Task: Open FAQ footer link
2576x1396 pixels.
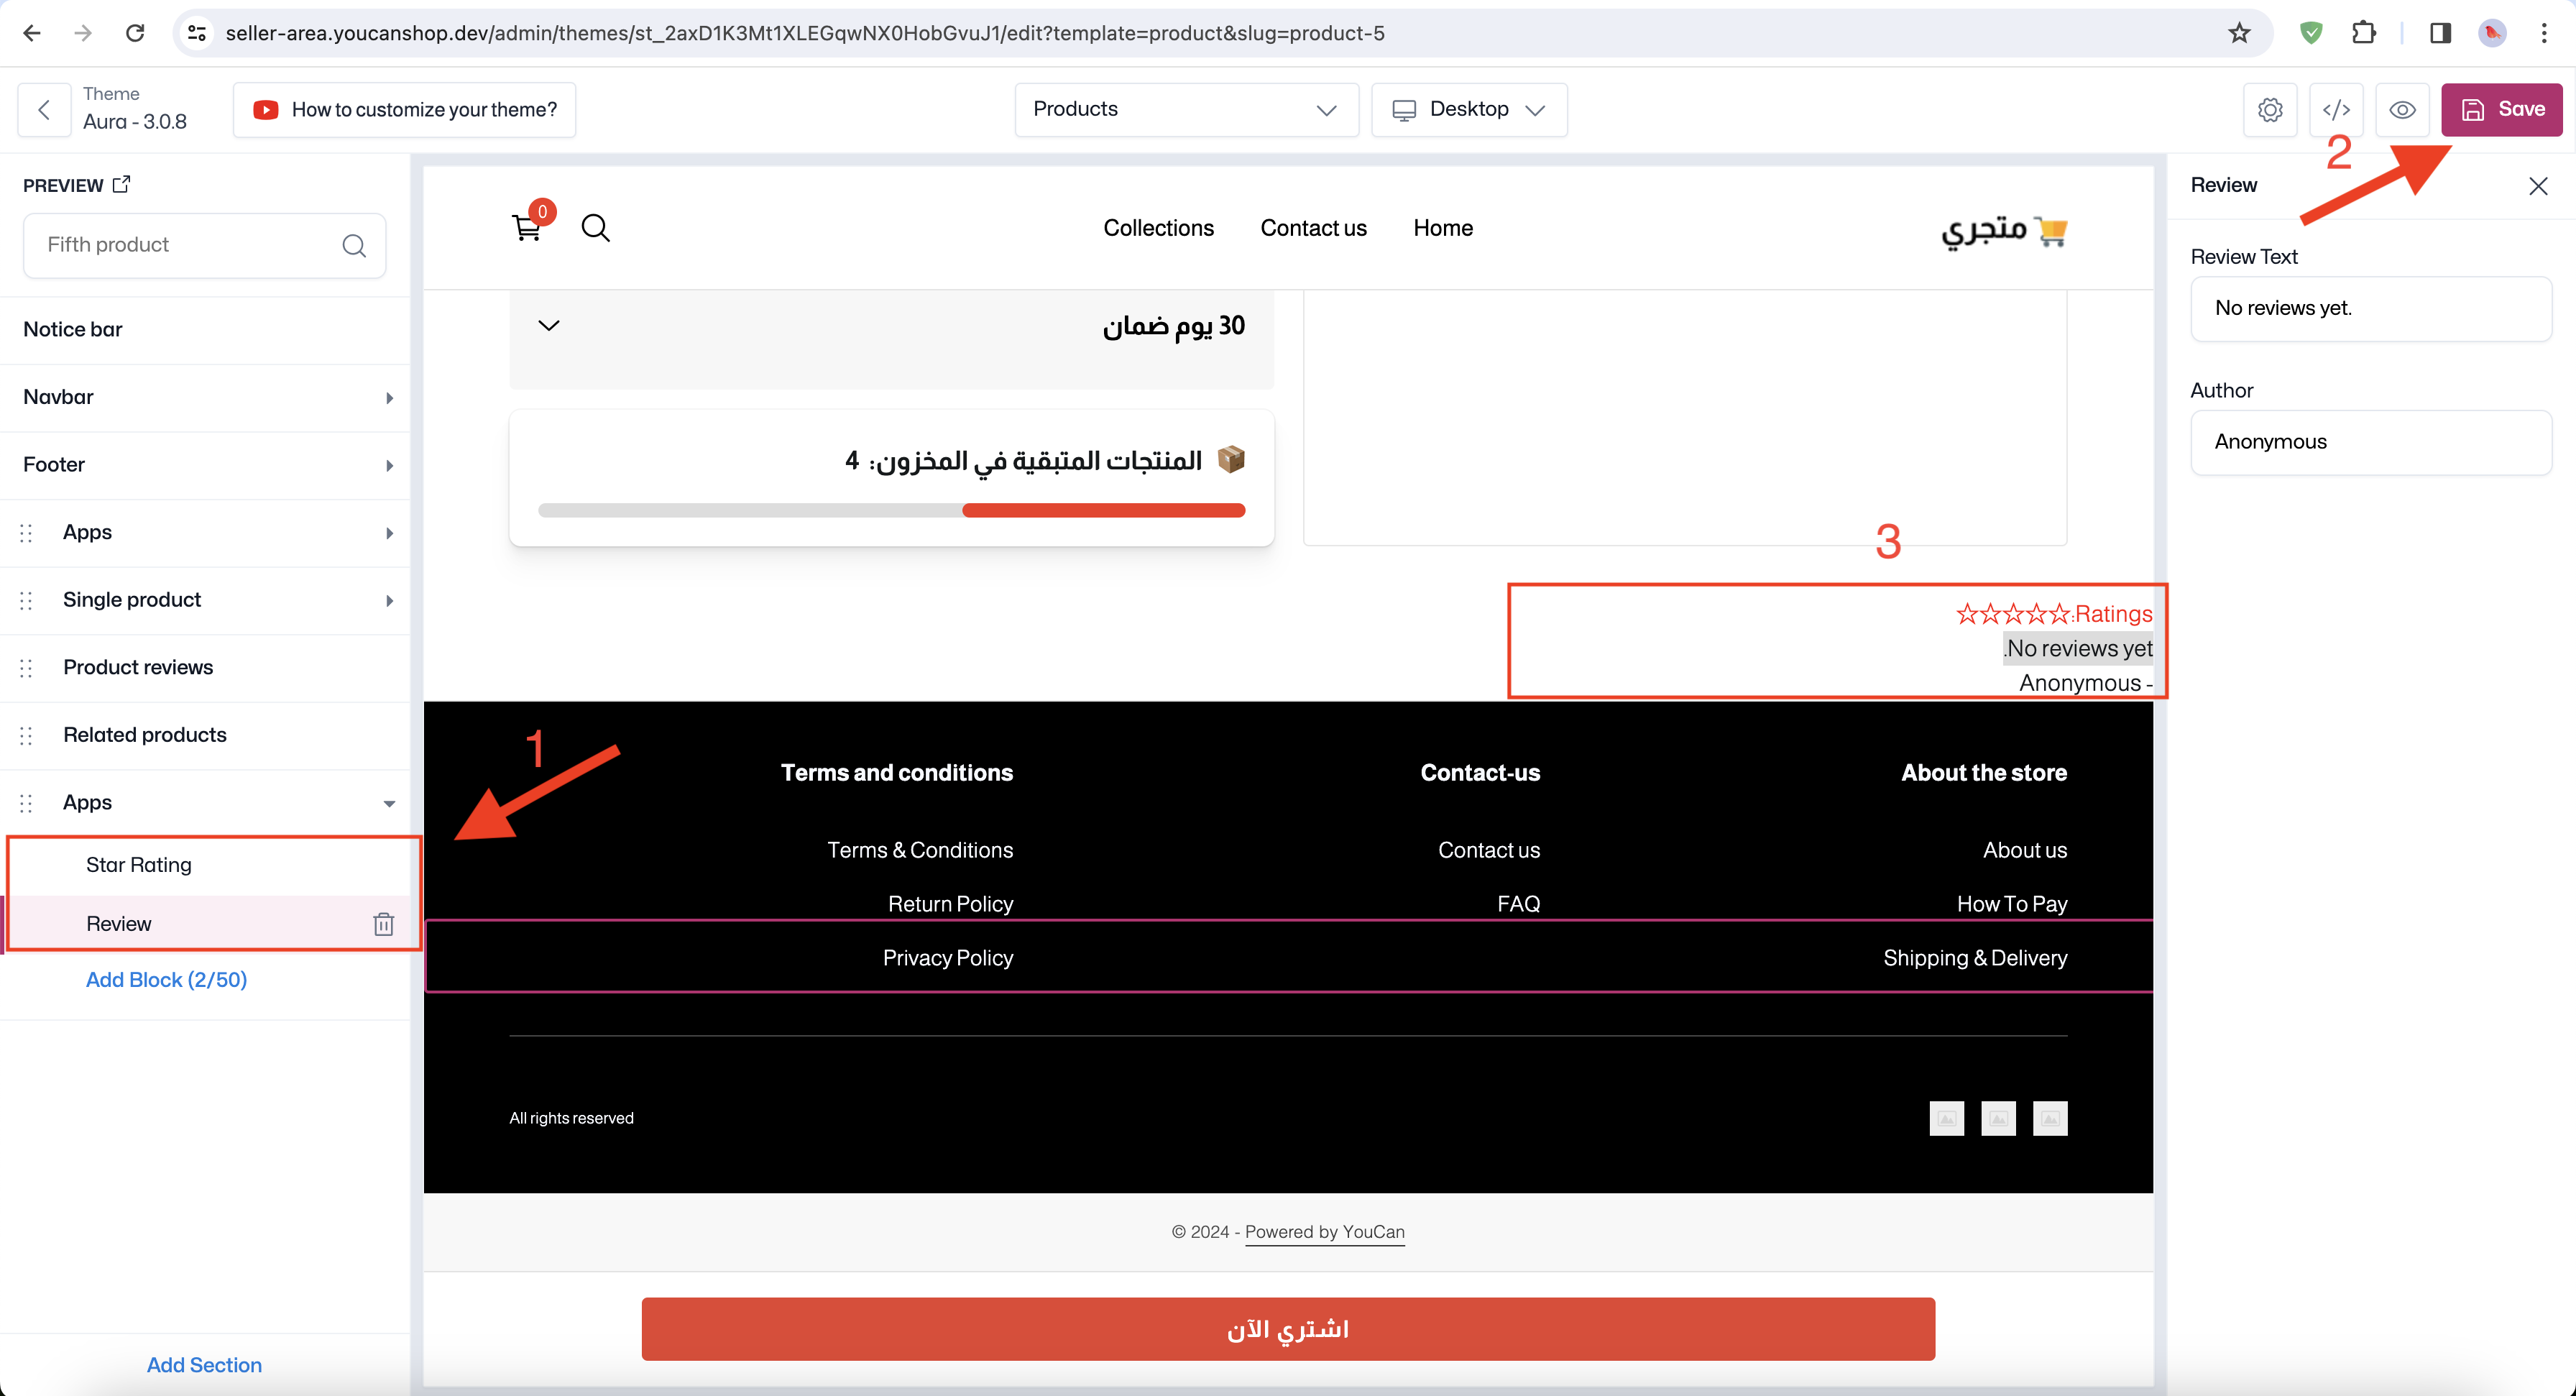Action: [x=1518, y=904]
